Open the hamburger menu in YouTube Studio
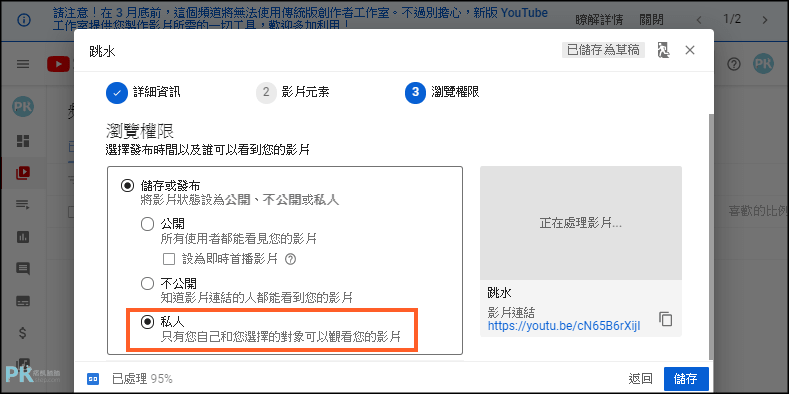This screenshot has width=789, height=394. (23, 64)
